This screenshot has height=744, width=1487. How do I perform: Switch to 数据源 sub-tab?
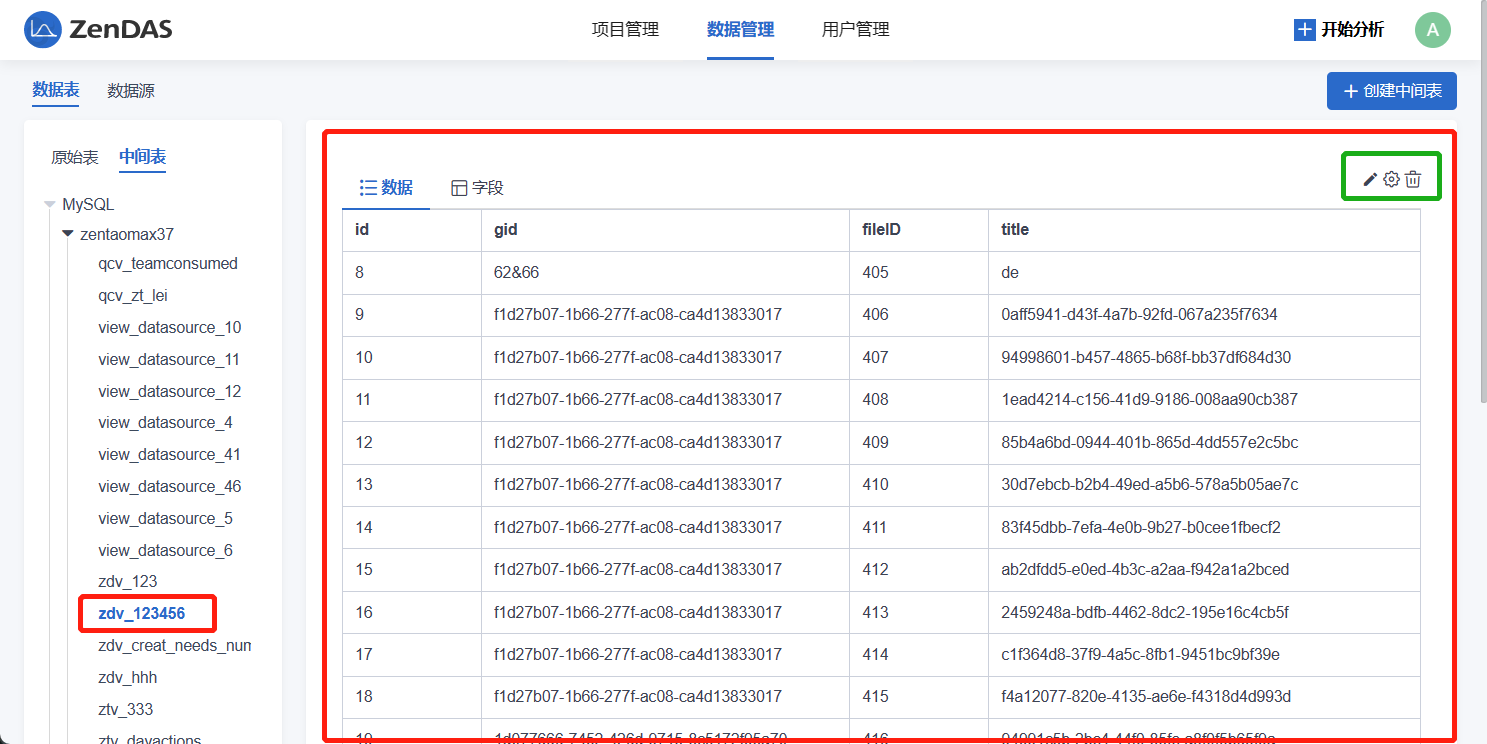(131, 91)
